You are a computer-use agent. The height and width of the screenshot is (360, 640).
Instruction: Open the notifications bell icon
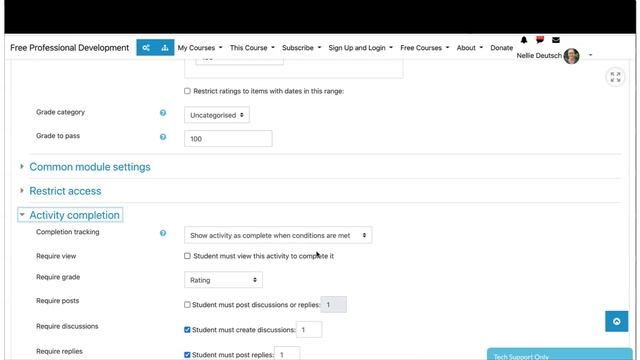tap(524, 40)
